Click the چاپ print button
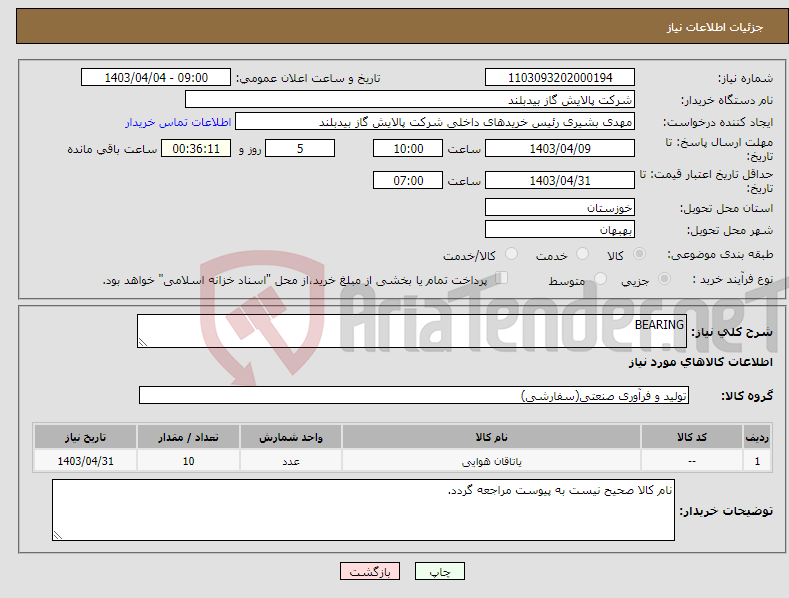 pyautogui.click(x=440, y=571)
